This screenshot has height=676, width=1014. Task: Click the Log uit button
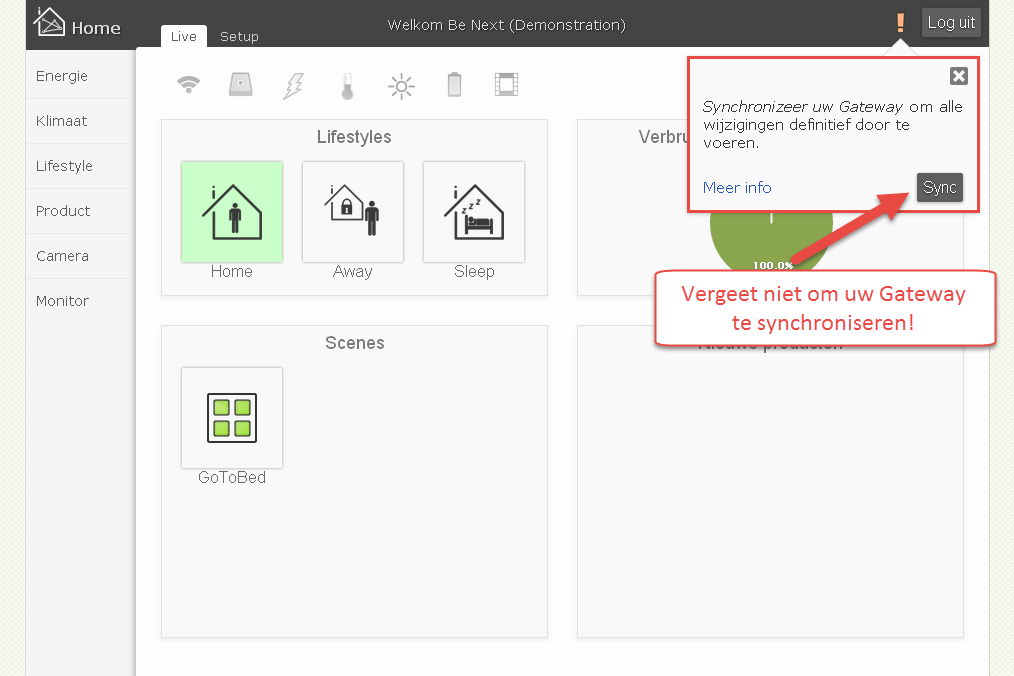(x=950, y=23)
